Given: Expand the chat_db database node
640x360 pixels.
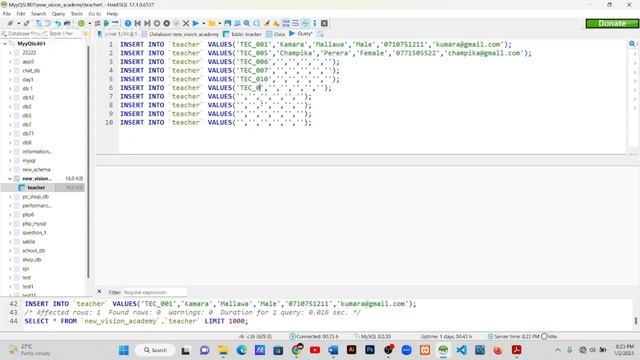Looking at the screenshot, I should coord(10,71).
